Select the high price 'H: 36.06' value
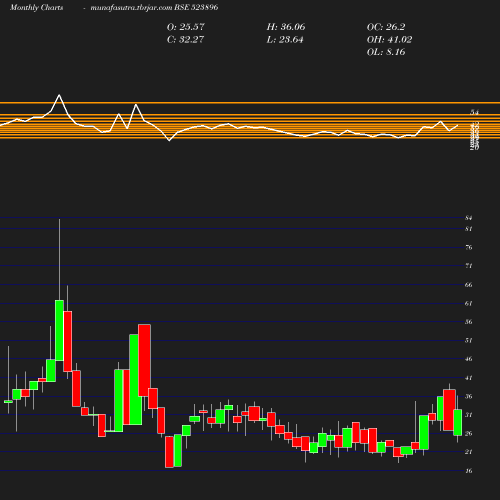The image size is (500, 500). click(x=286, y=27)
